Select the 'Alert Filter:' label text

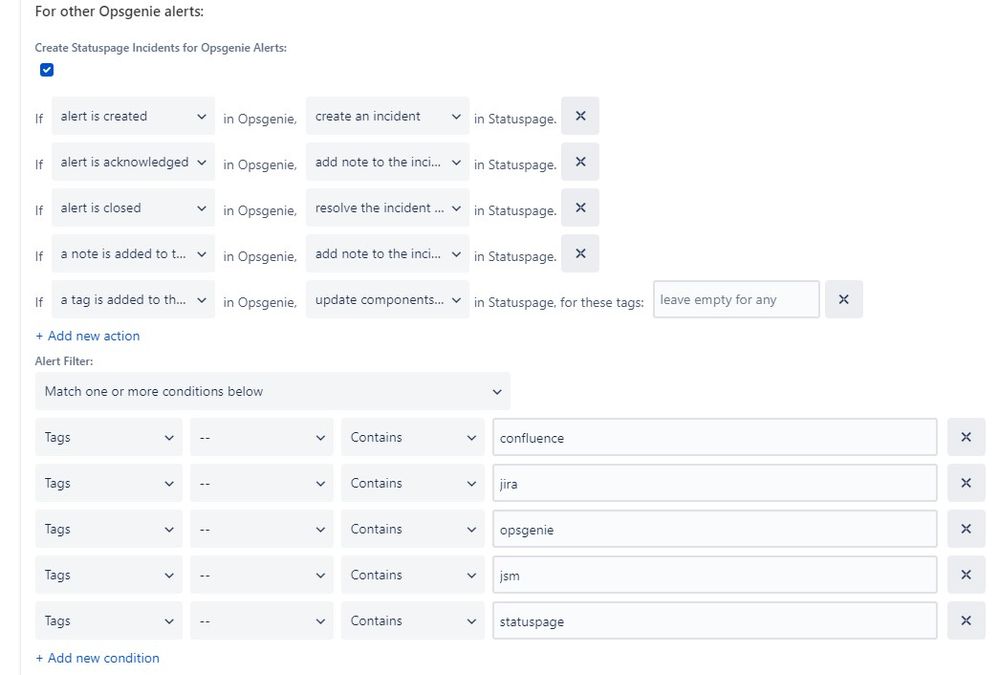point(64,361)
